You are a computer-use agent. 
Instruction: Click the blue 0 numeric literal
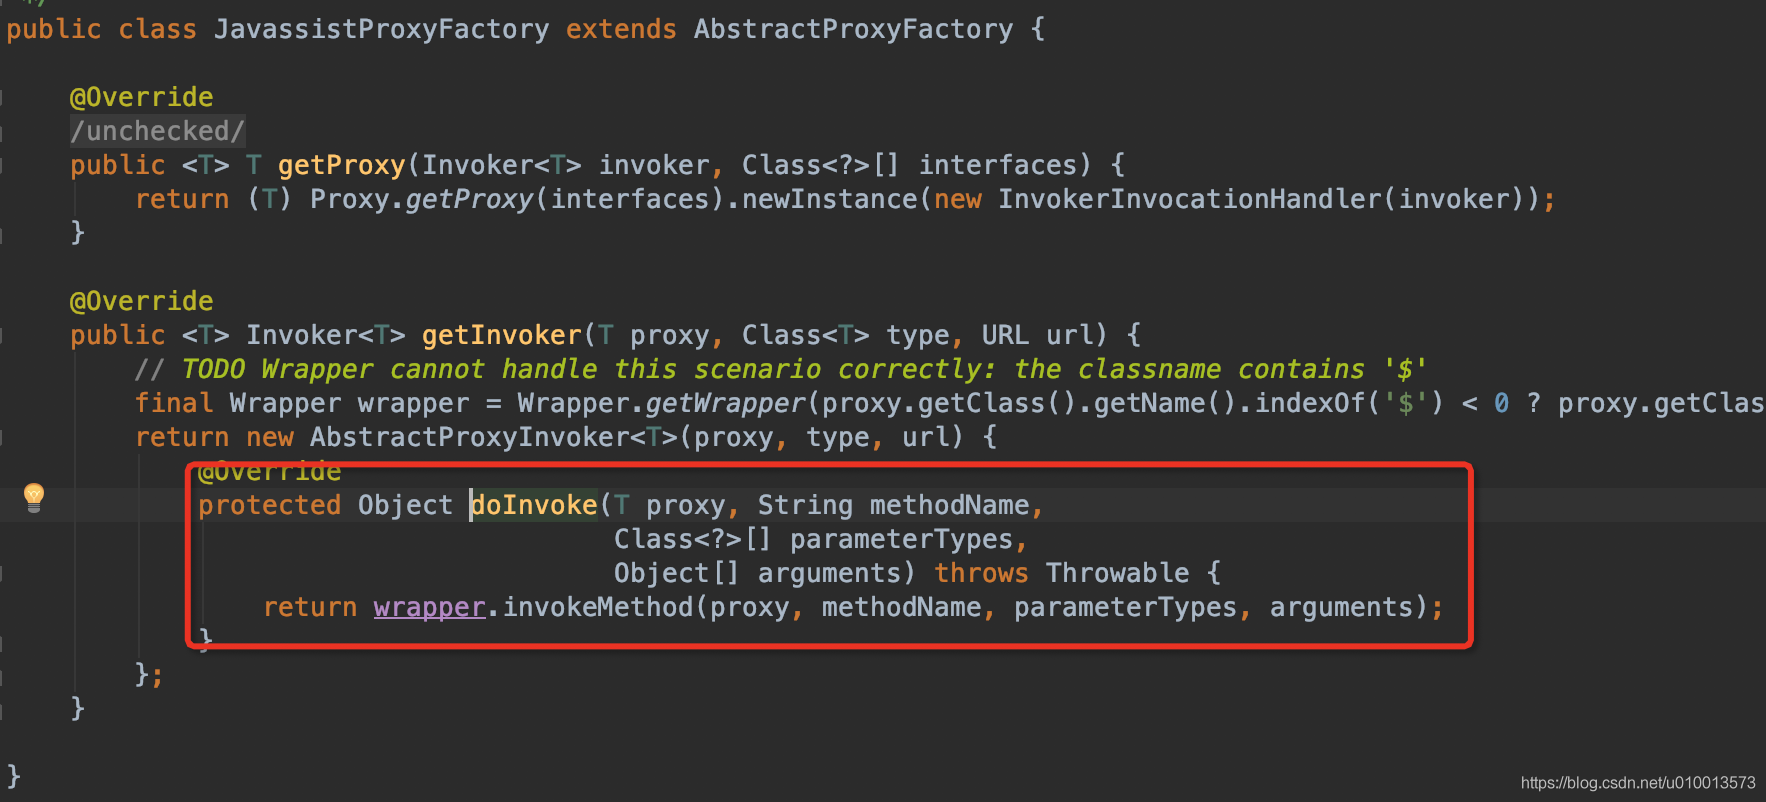click(x=1501, y=403)
